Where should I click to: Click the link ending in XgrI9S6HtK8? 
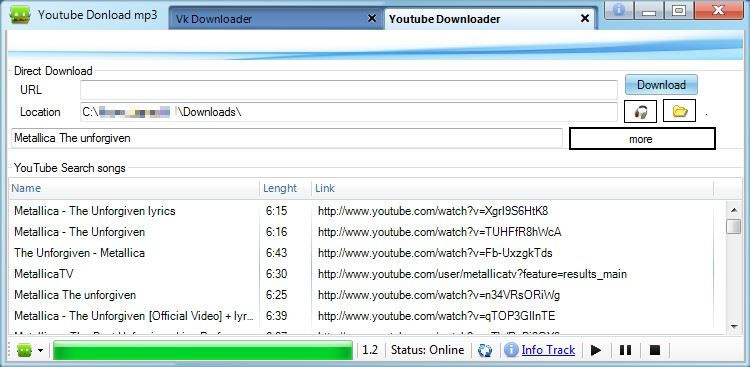[x=433, y=211]
